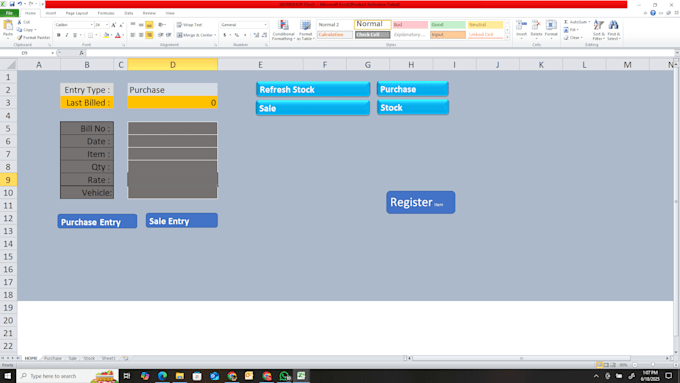Switch to the Page Layout ribbon tab
This screenshot has width=680, height=383.
click(77, 13)
